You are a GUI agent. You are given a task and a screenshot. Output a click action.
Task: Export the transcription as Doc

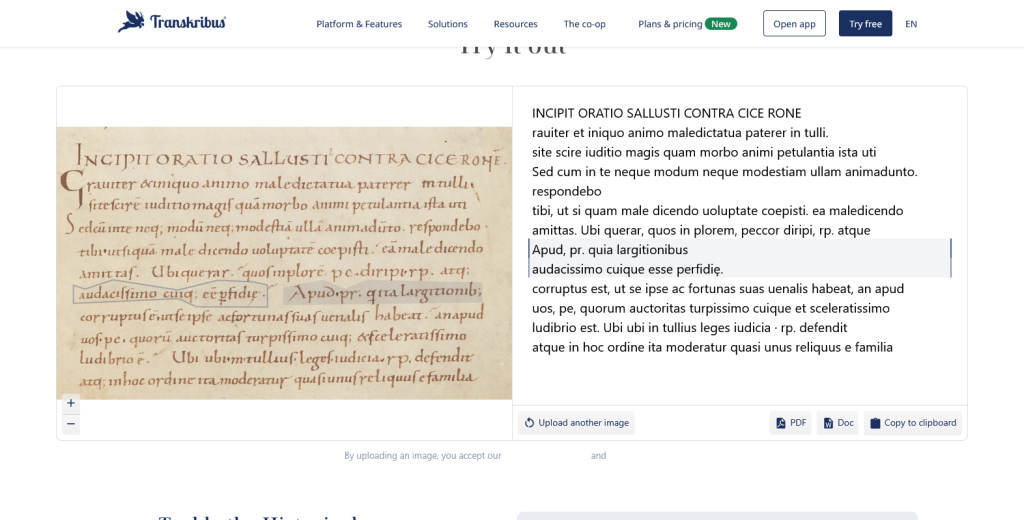tap(838, 423)
